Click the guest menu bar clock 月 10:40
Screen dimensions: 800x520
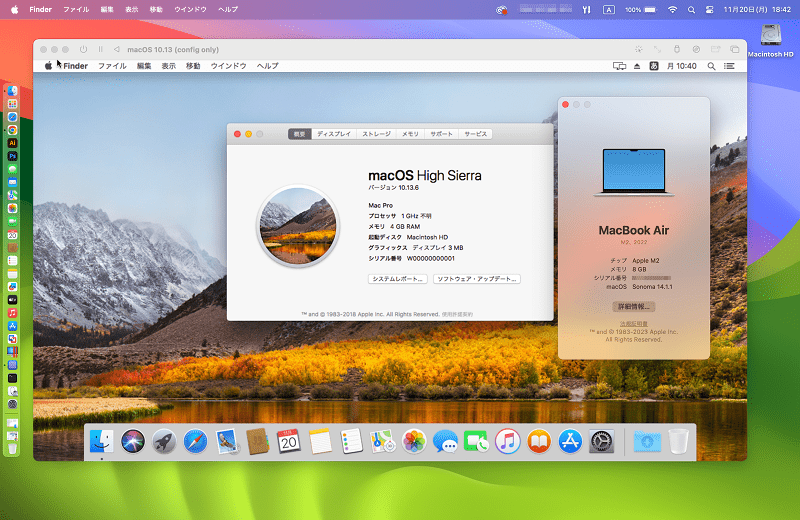coord(682,66)
